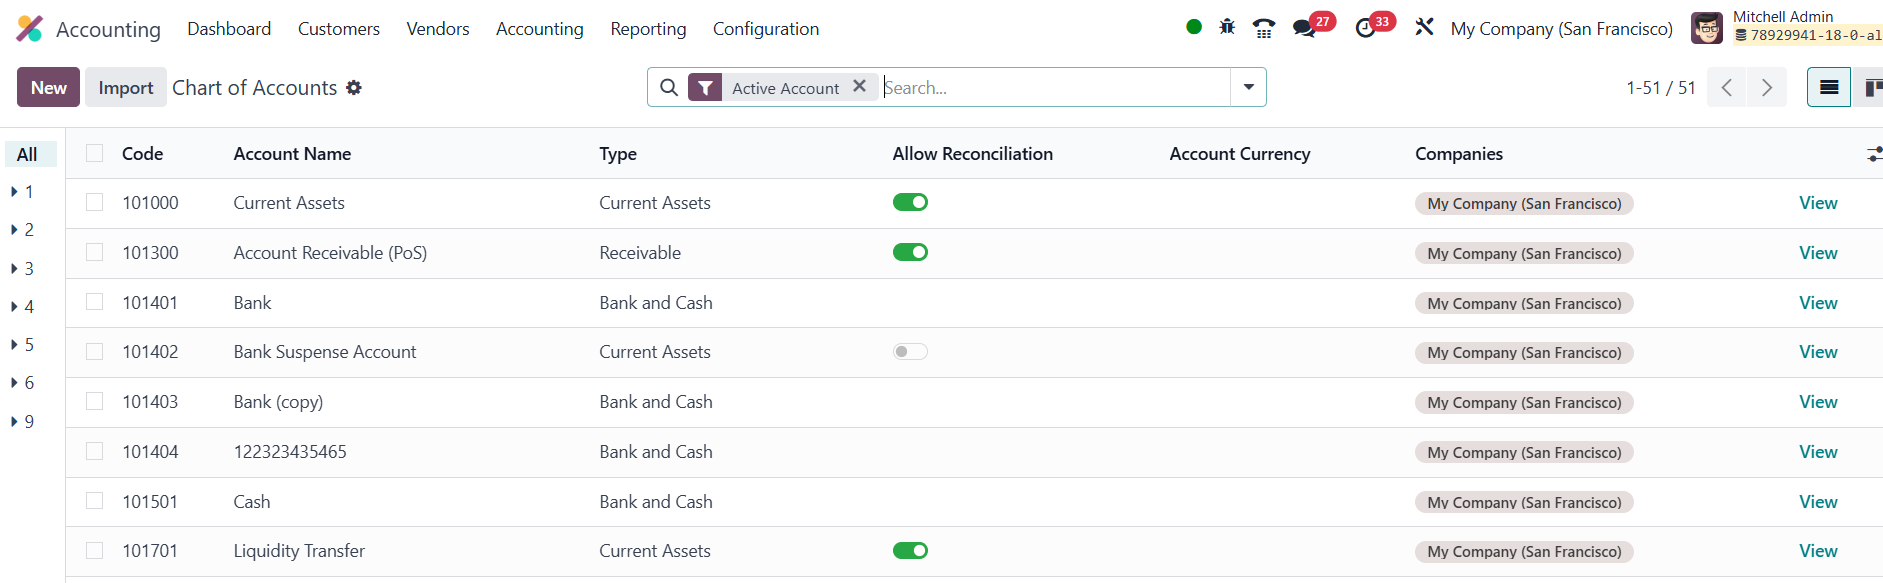Click the Chart of Accounts gear icon
The height and width of the screenshot is (583, 1883).
[x=354, y=88]
